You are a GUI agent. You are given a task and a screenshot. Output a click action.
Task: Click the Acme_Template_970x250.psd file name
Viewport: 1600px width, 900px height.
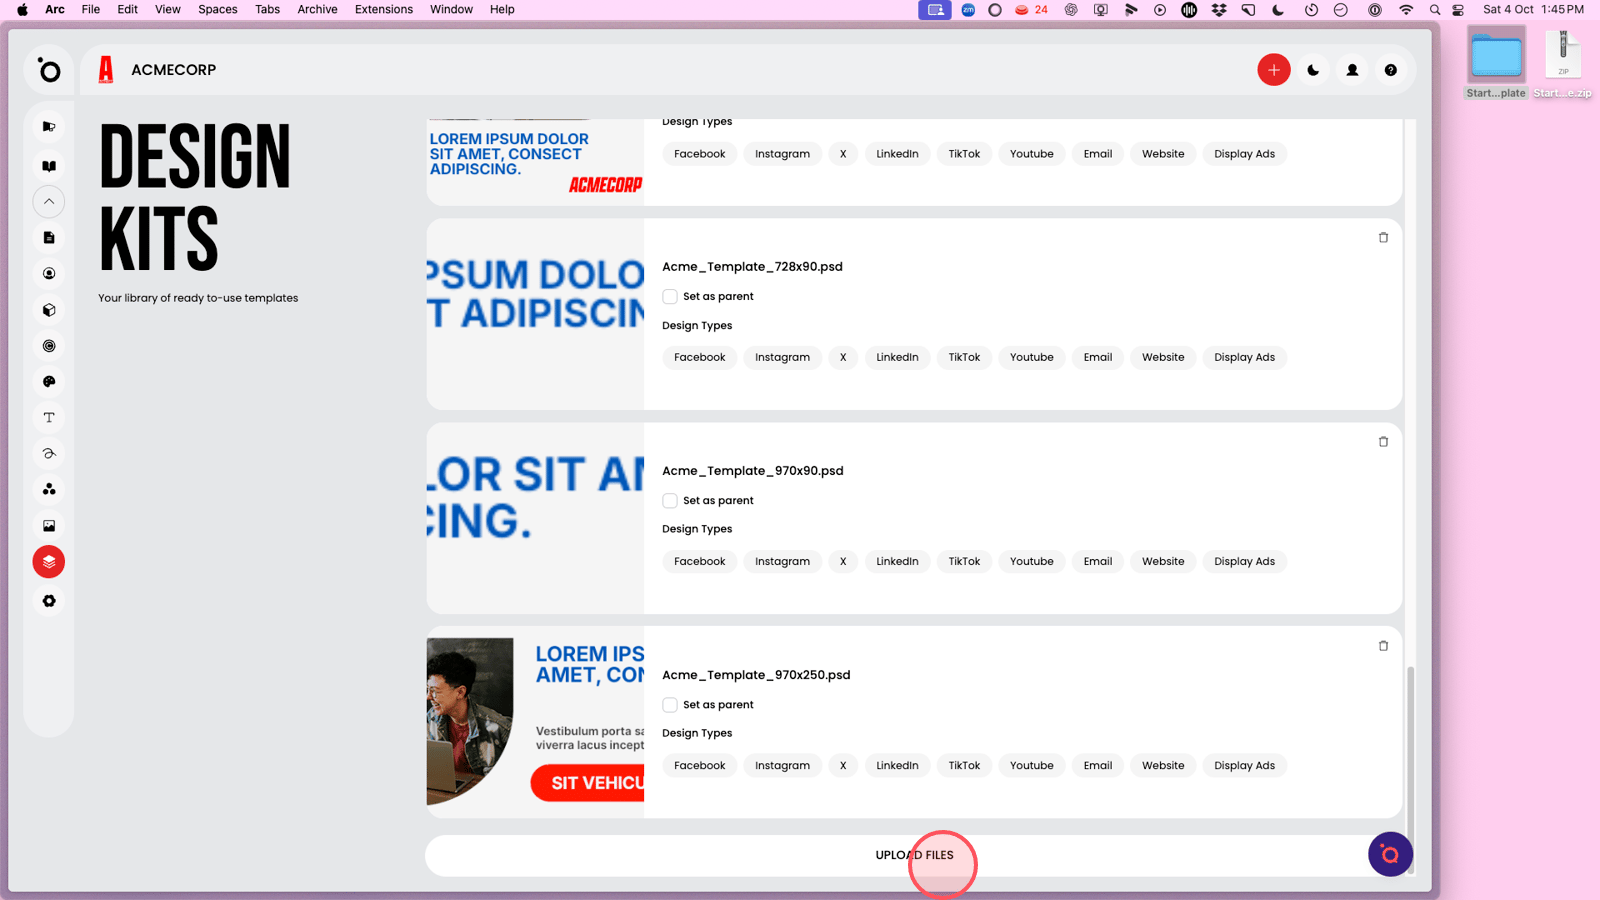point(756,675)
